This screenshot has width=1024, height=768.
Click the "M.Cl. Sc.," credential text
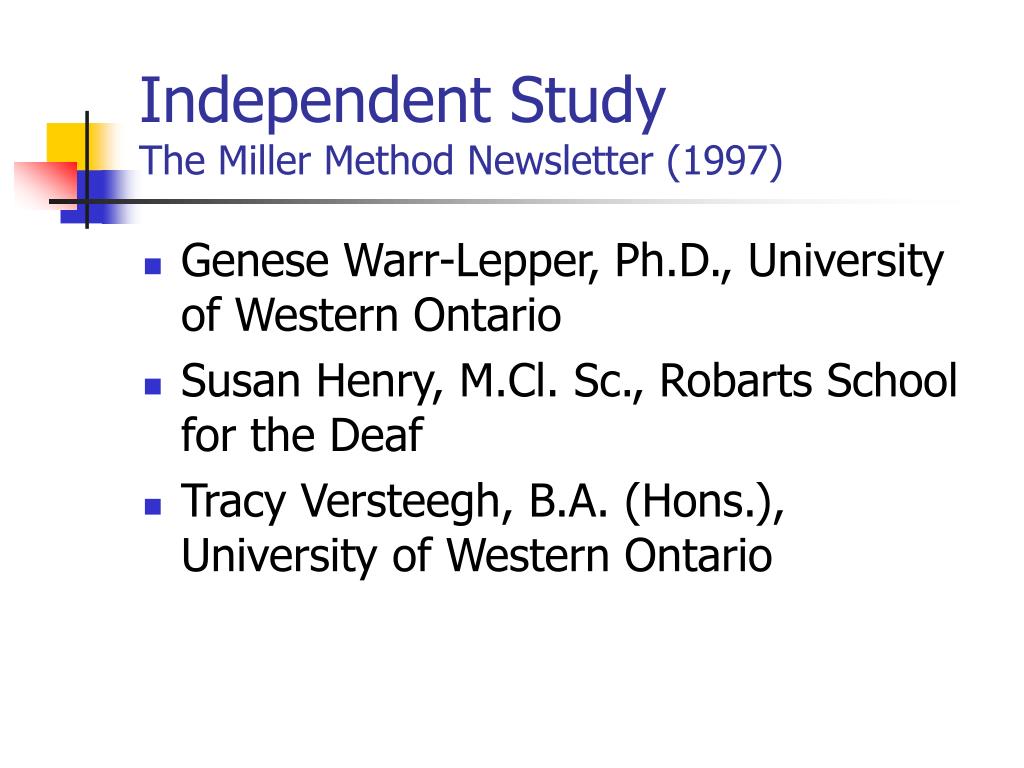click(552, 381)
